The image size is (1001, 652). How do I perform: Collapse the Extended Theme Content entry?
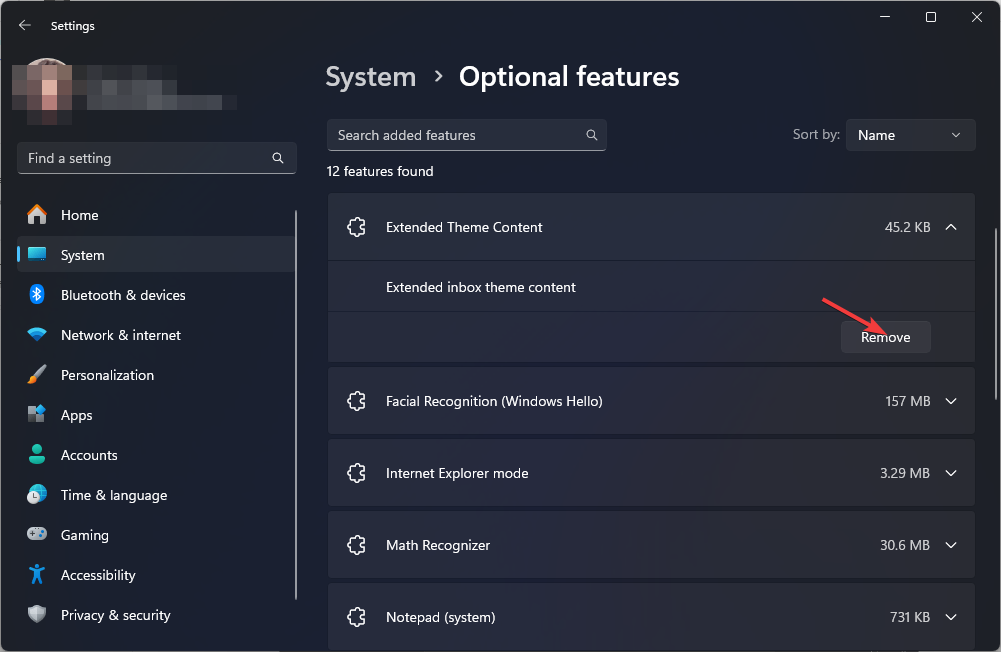point(951,227)
